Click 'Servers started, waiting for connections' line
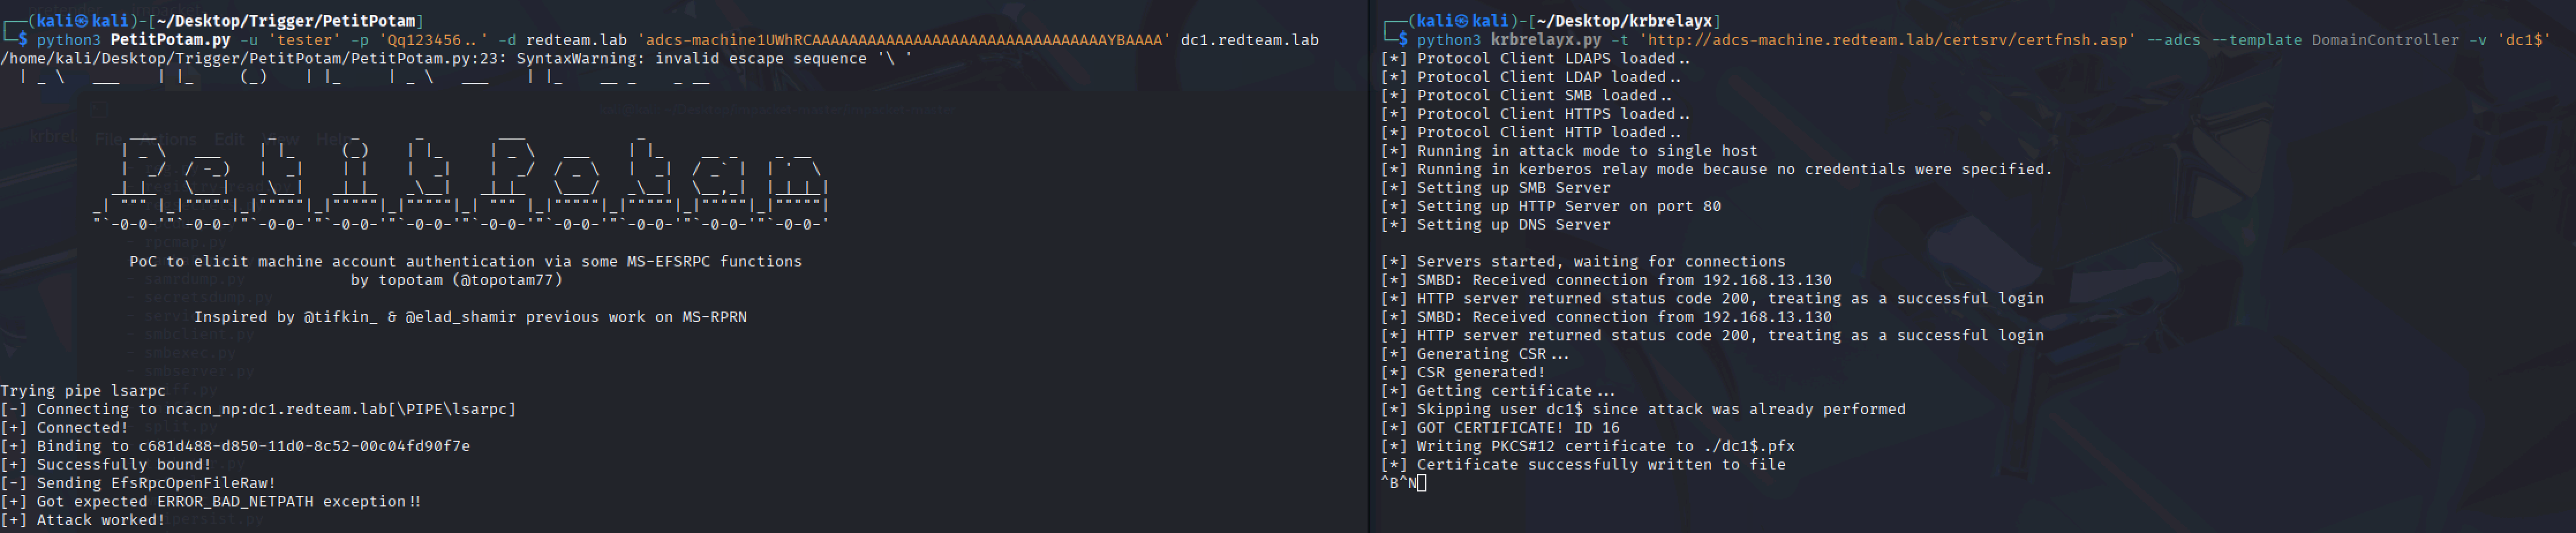Screen dimensions: 2576x533 [1583, 262]
